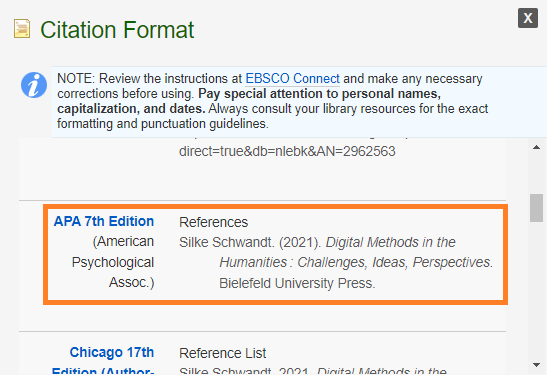Click the bold attention warning text

[x=249, y=101]
